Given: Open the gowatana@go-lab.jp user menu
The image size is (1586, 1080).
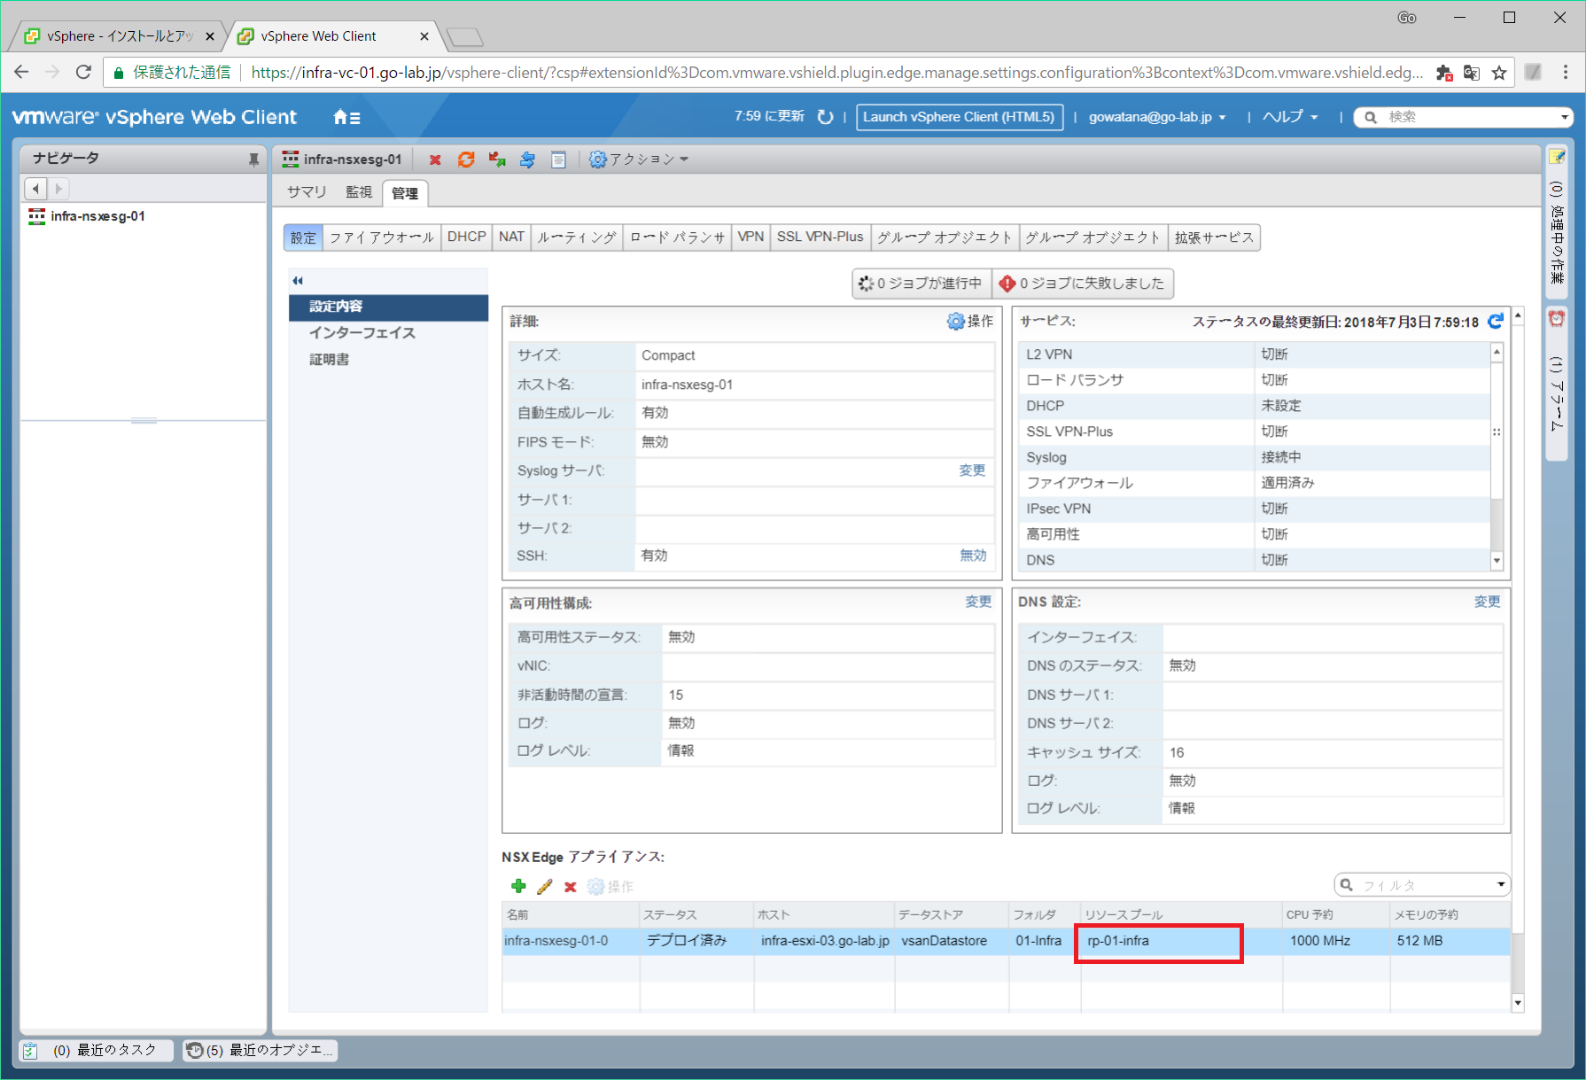Looking at the screenshot, I should [1157, 117].
